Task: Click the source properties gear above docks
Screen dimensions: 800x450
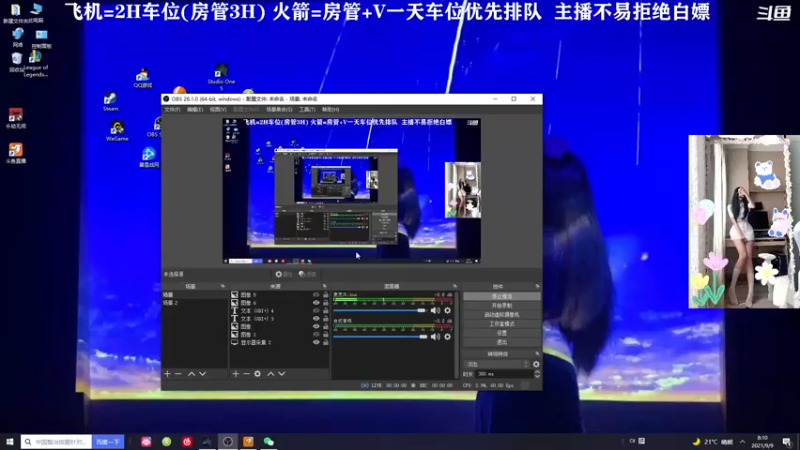Action: coord(283,274)
